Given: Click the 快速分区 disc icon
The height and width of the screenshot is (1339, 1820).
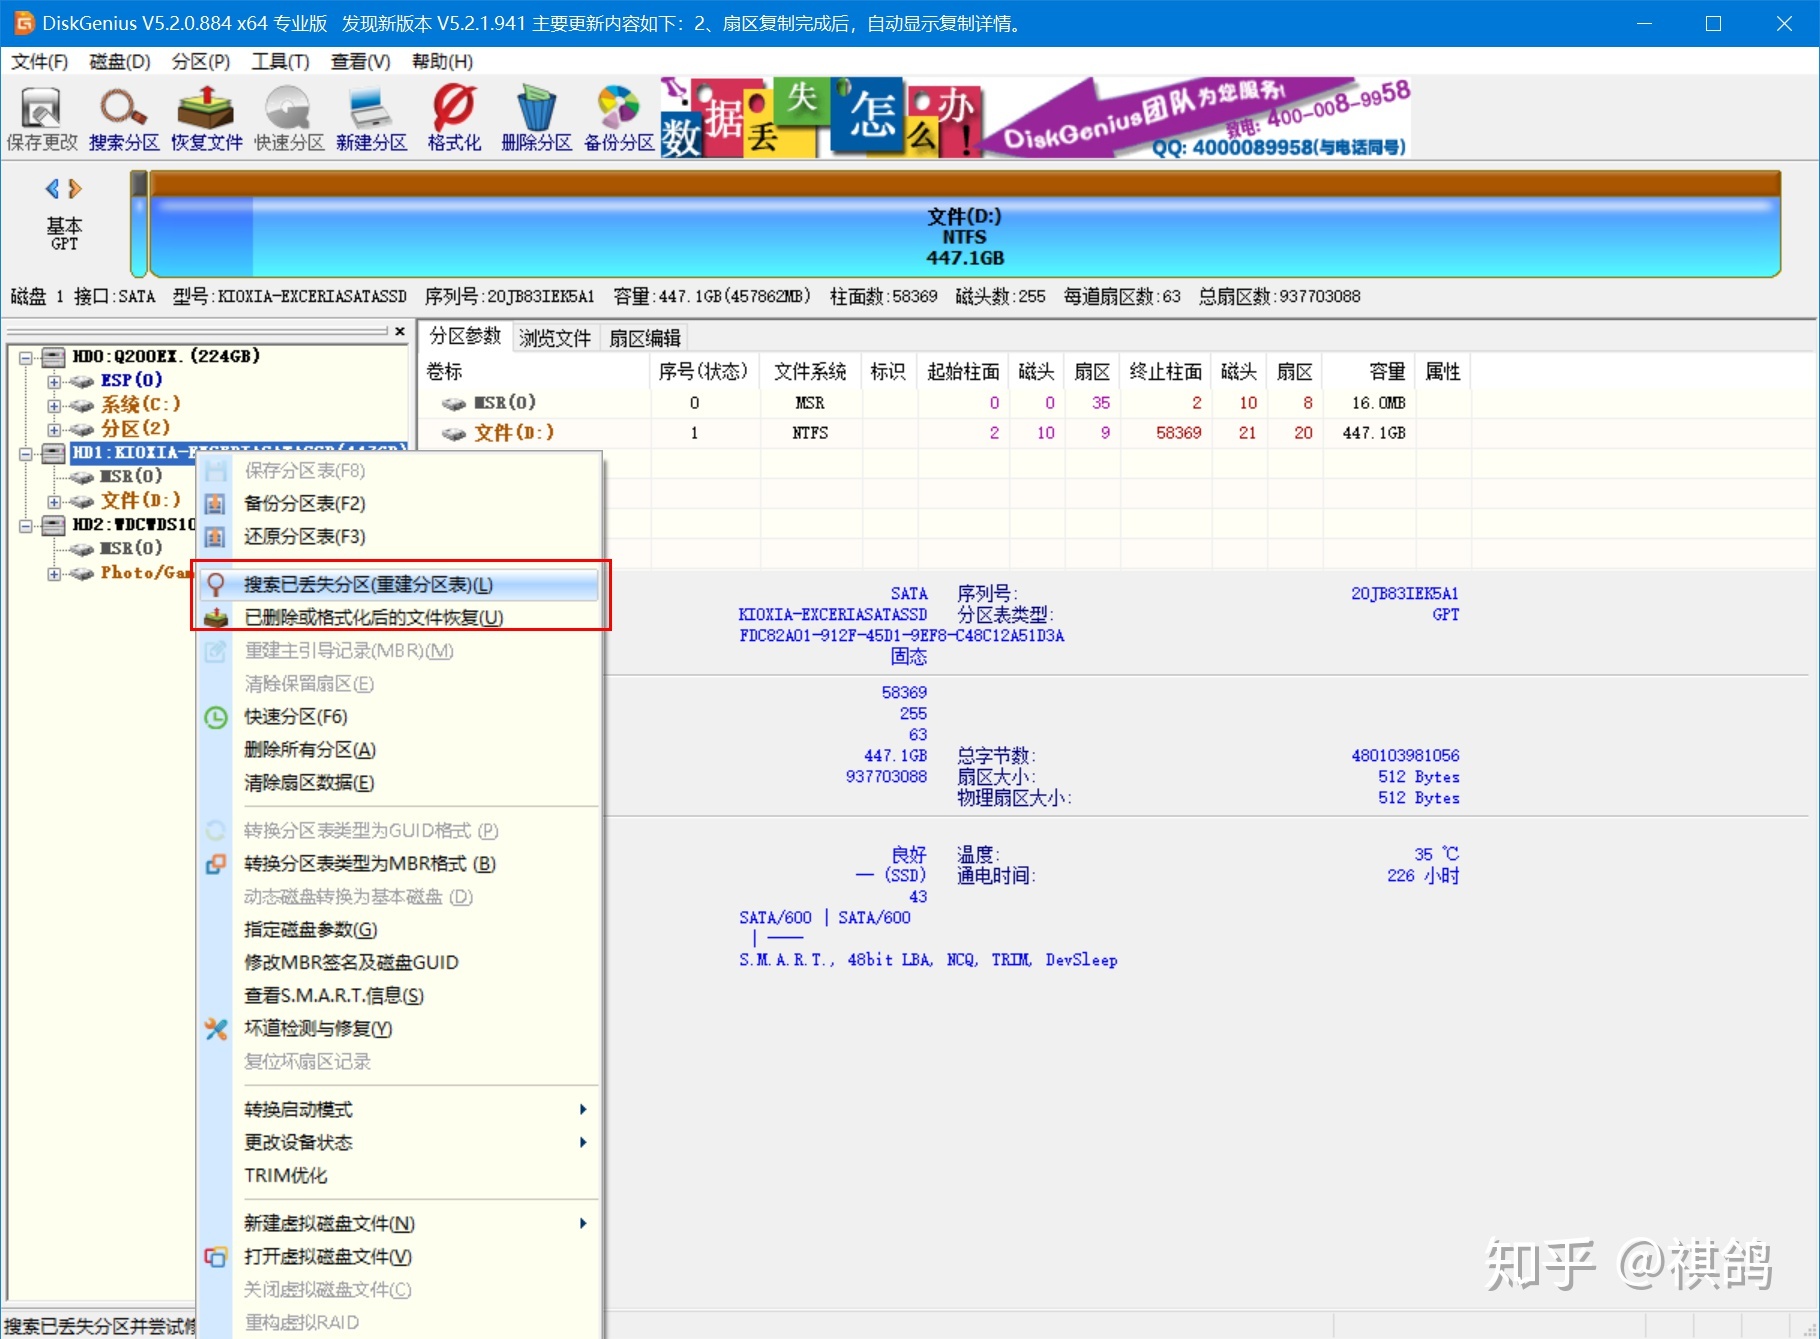Looking at the screenshot, I should click(x=286, y=112).
